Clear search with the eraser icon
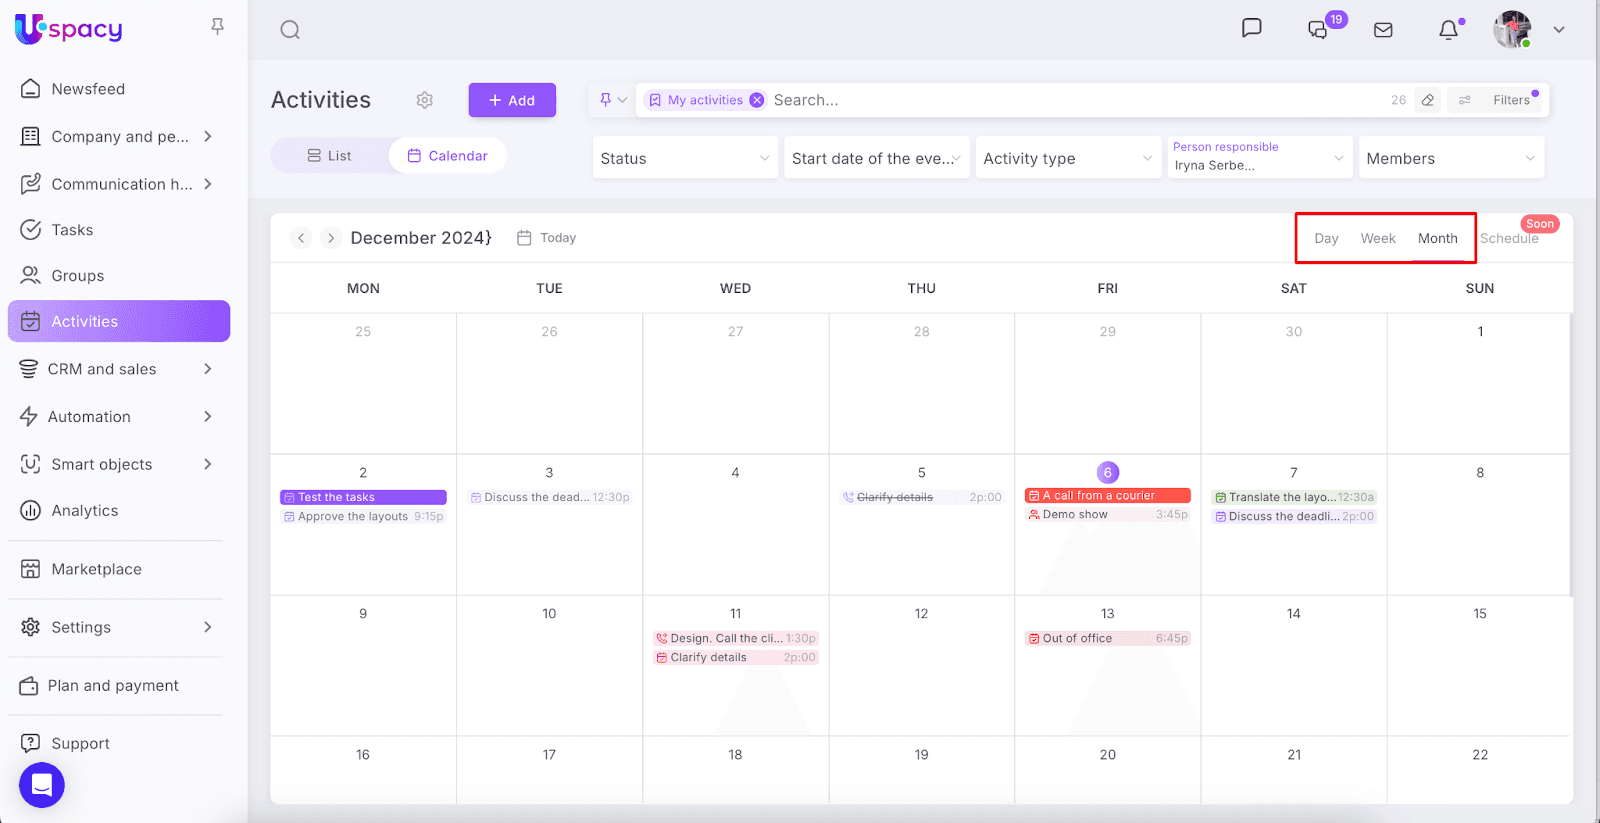 1428,100
